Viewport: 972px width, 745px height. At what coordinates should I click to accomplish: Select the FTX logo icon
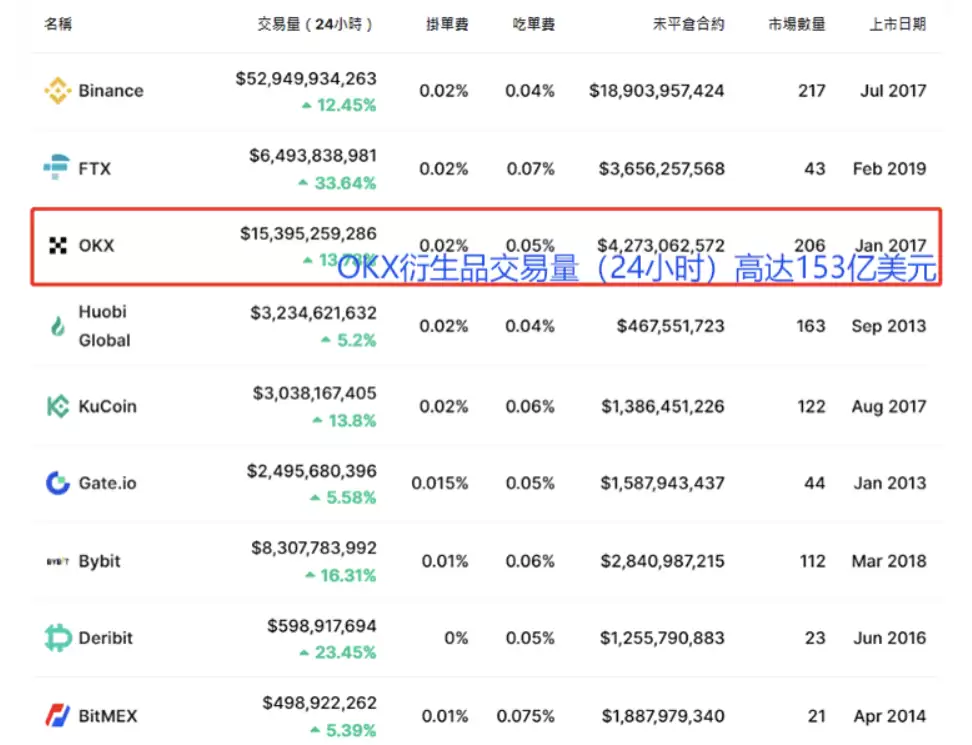(57, 168)
